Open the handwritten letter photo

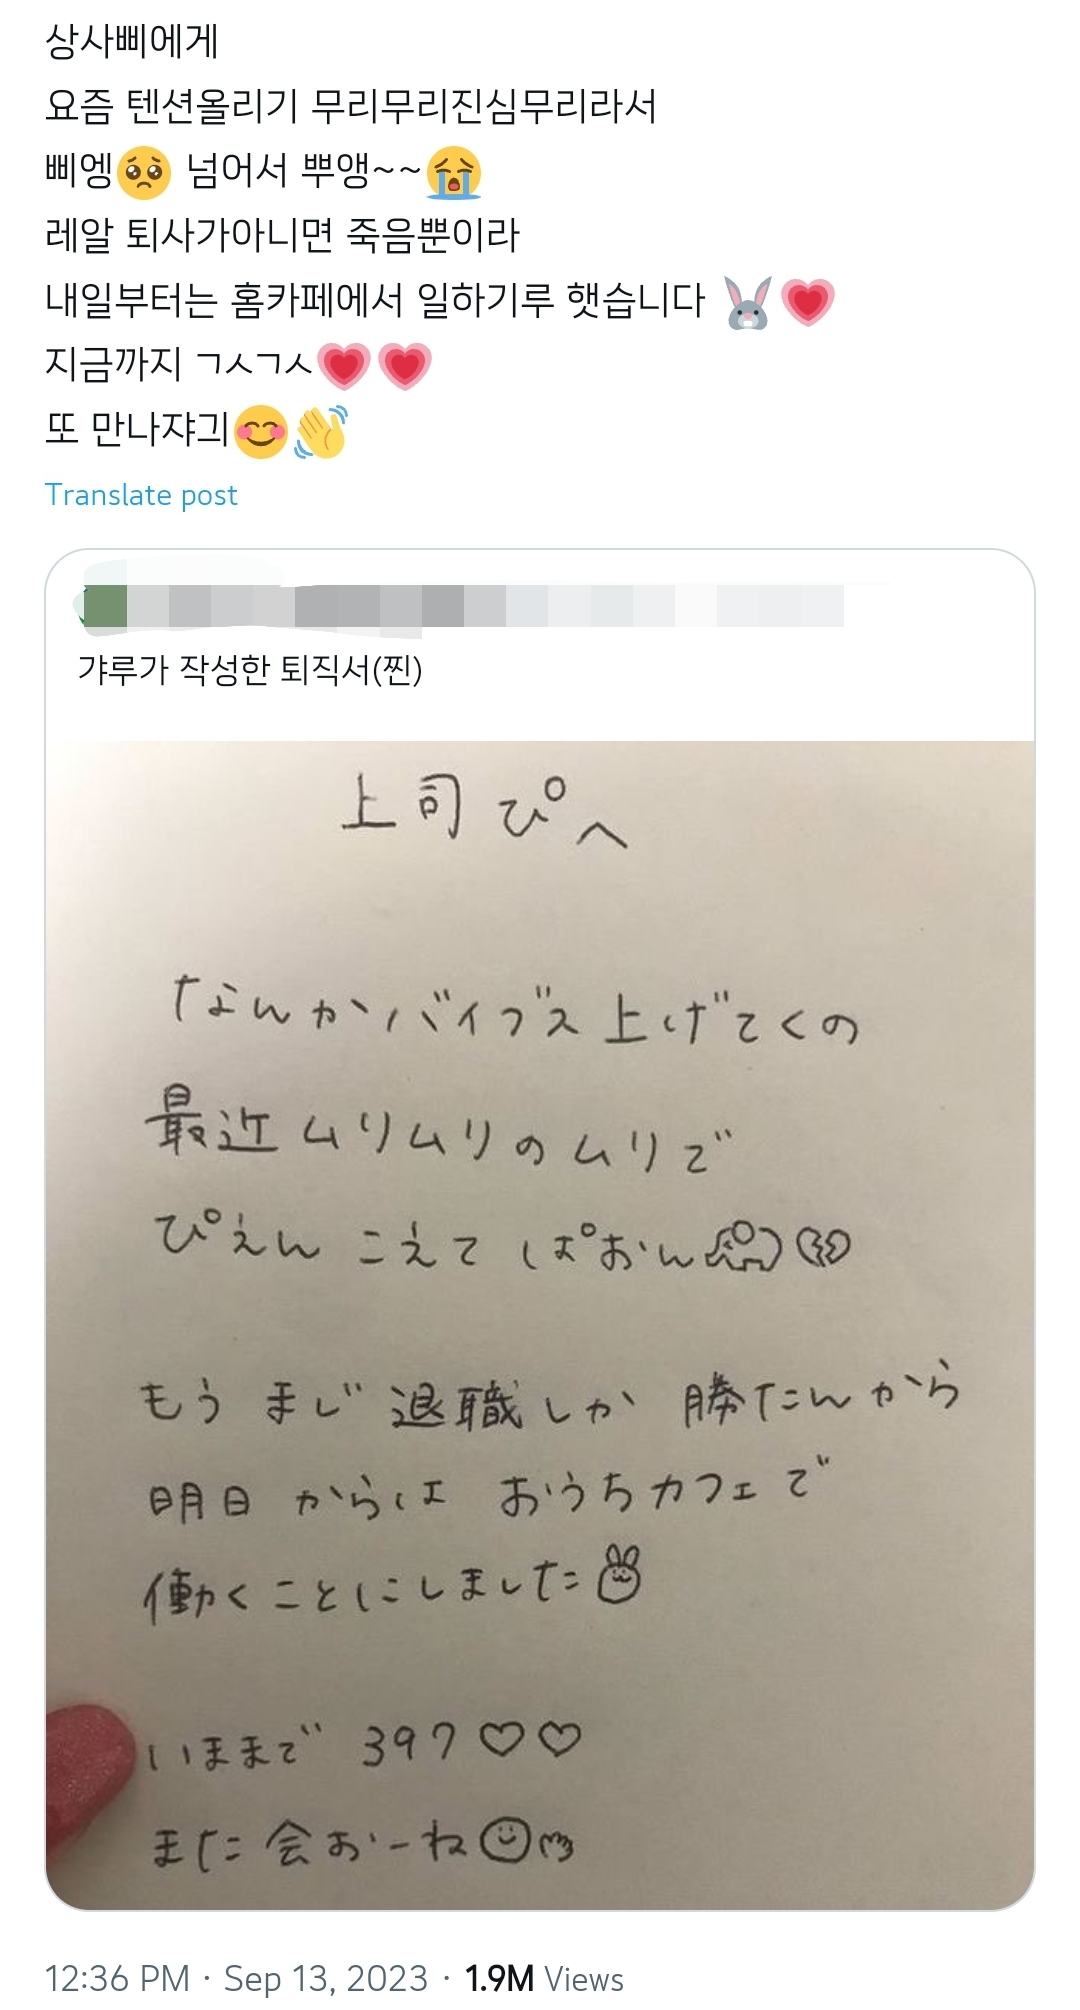[x=540, y=1320]
